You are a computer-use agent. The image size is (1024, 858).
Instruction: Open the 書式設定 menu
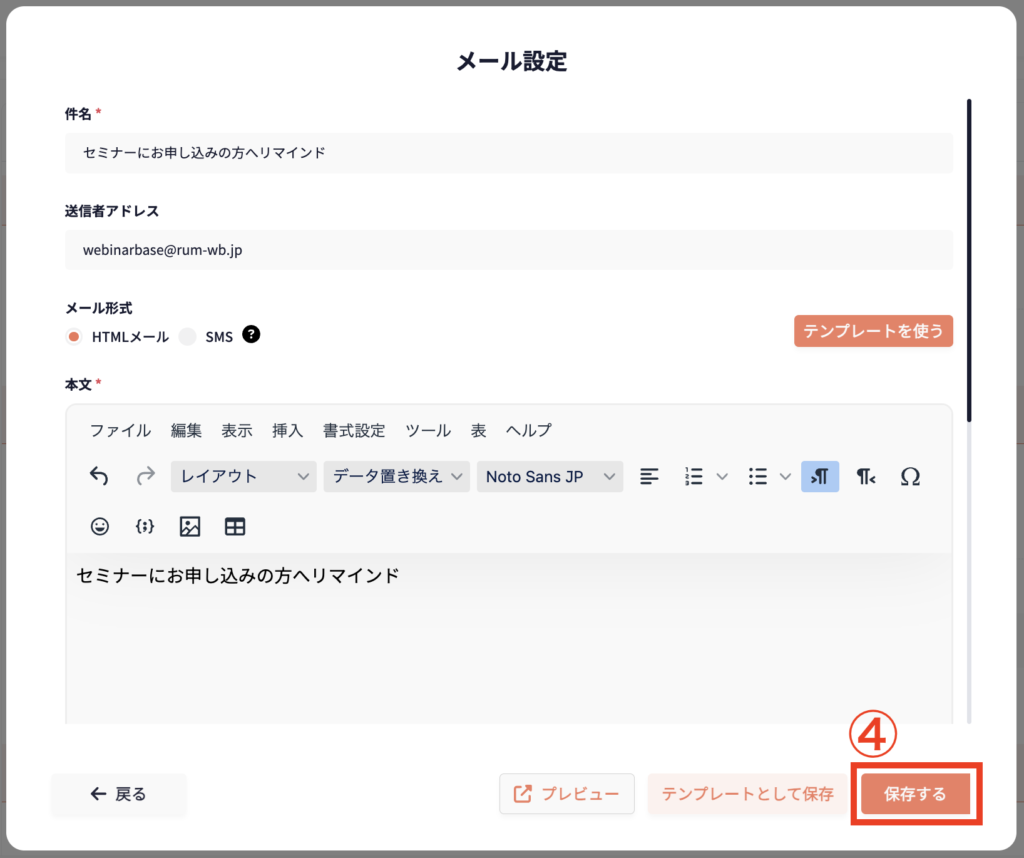click(353, 430)
